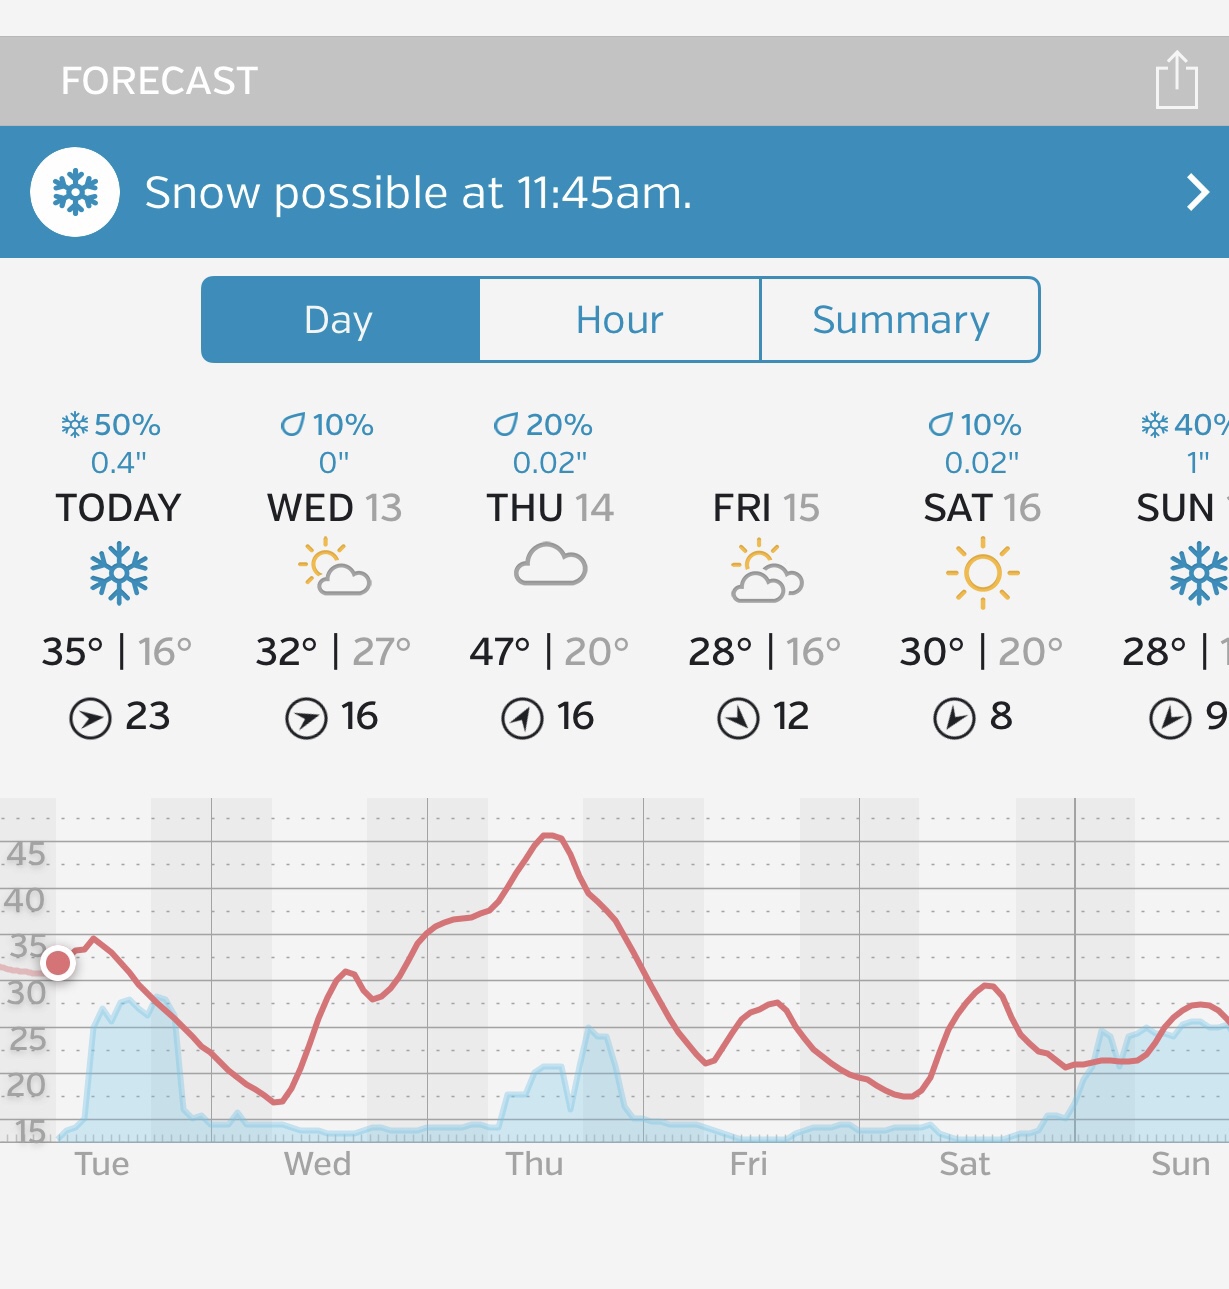Tap Saturday's sunny weather icon

982,572
